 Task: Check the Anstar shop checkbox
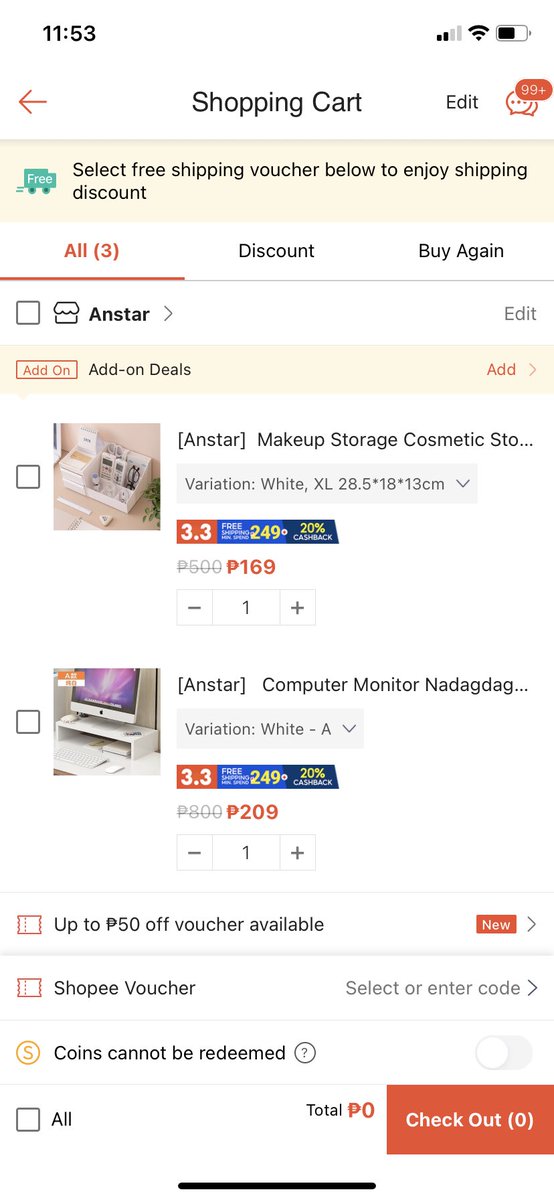click(28, 314)
